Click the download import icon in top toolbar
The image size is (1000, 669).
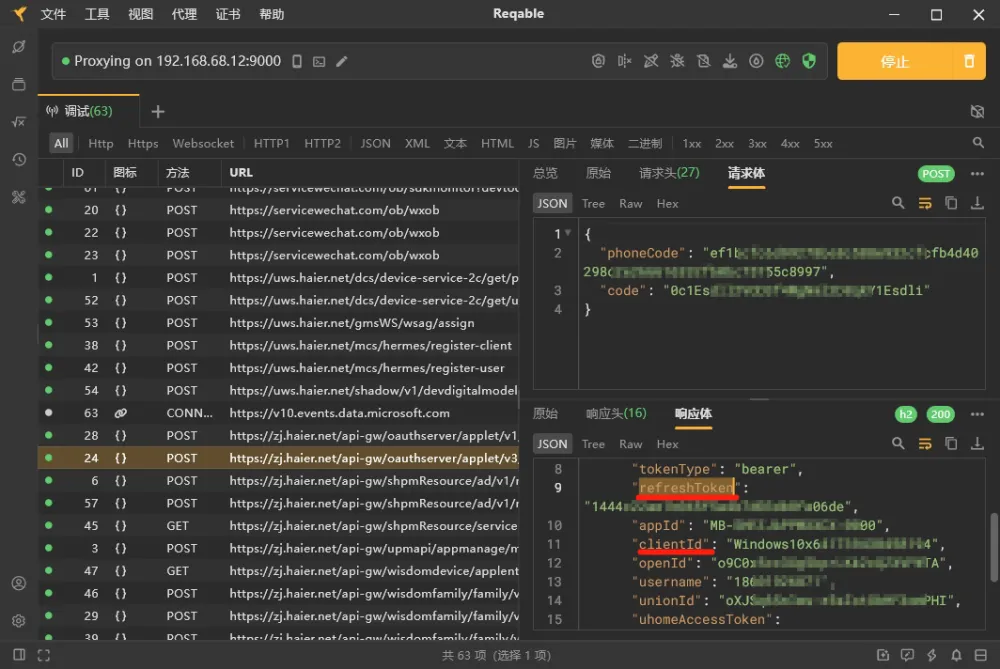[x=730, y=61]
